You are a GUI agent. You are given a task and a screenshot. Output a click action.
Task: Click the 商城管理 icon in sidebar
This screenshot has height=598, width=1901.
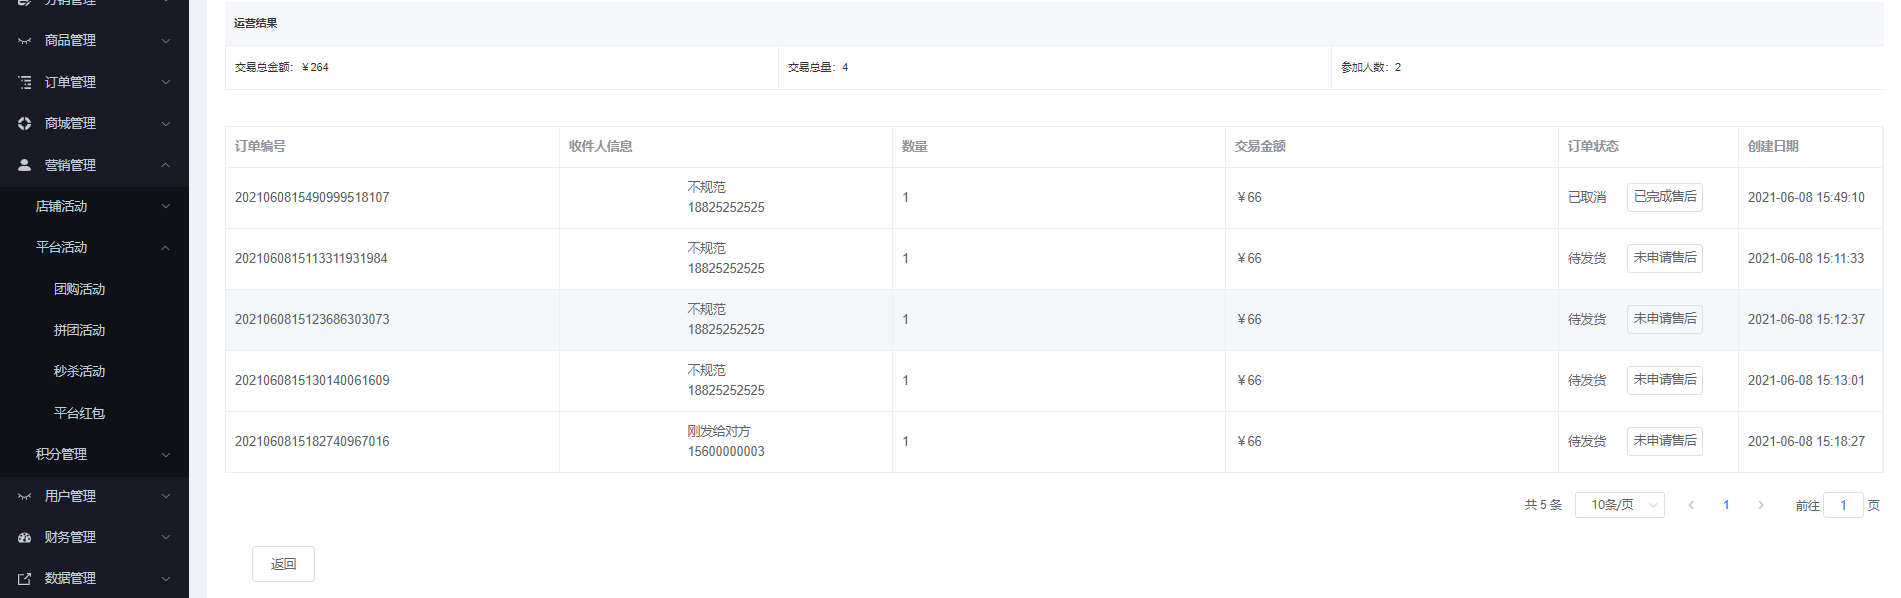pyautogui.click(x=25, y=123)
